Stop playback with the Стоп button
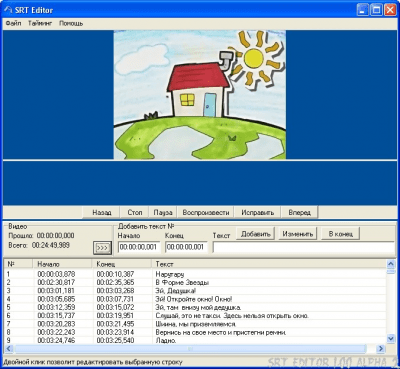The width and height of the screenshot is (400, 369). 135,212
